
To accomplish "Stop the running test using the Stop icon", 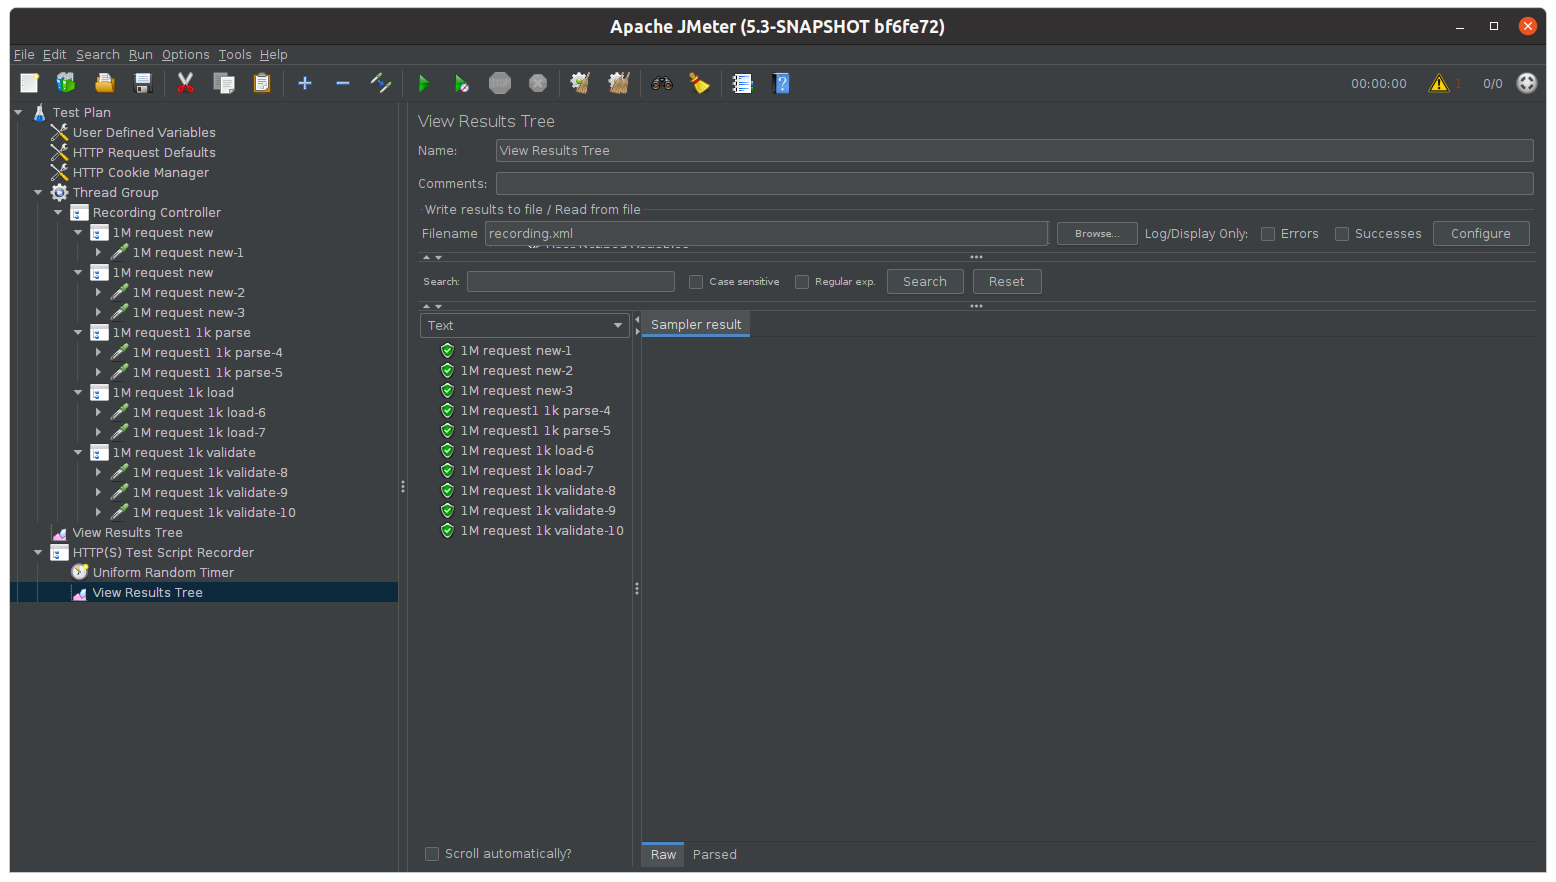I will coord(500,83).
